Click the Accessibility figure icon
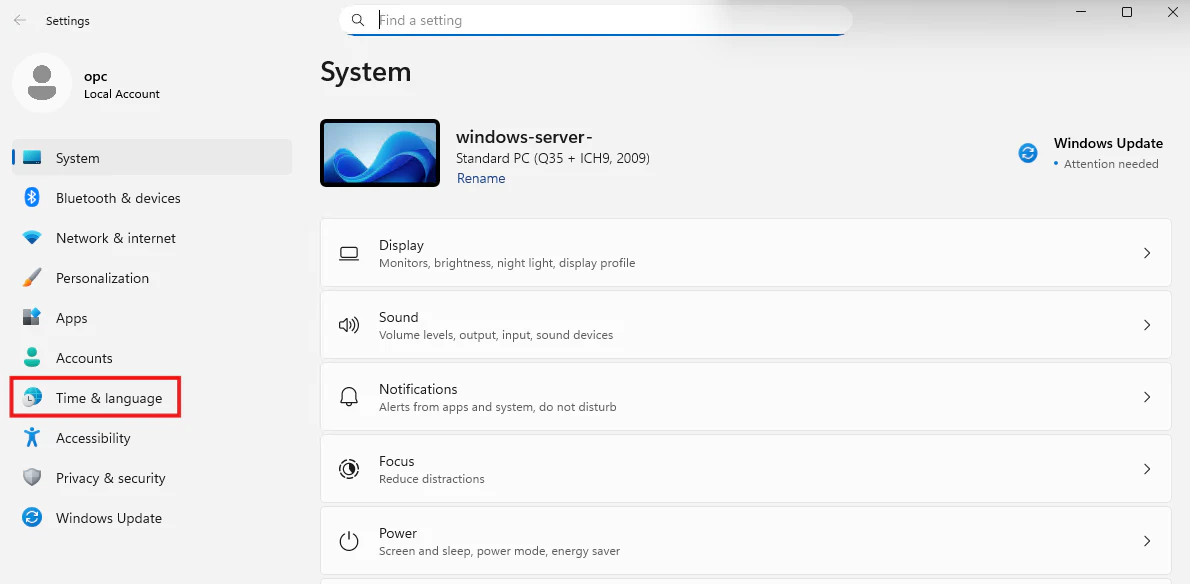The height and width of the screenshot is (584, 1190). pyautogui.click(x=32, y=438)
